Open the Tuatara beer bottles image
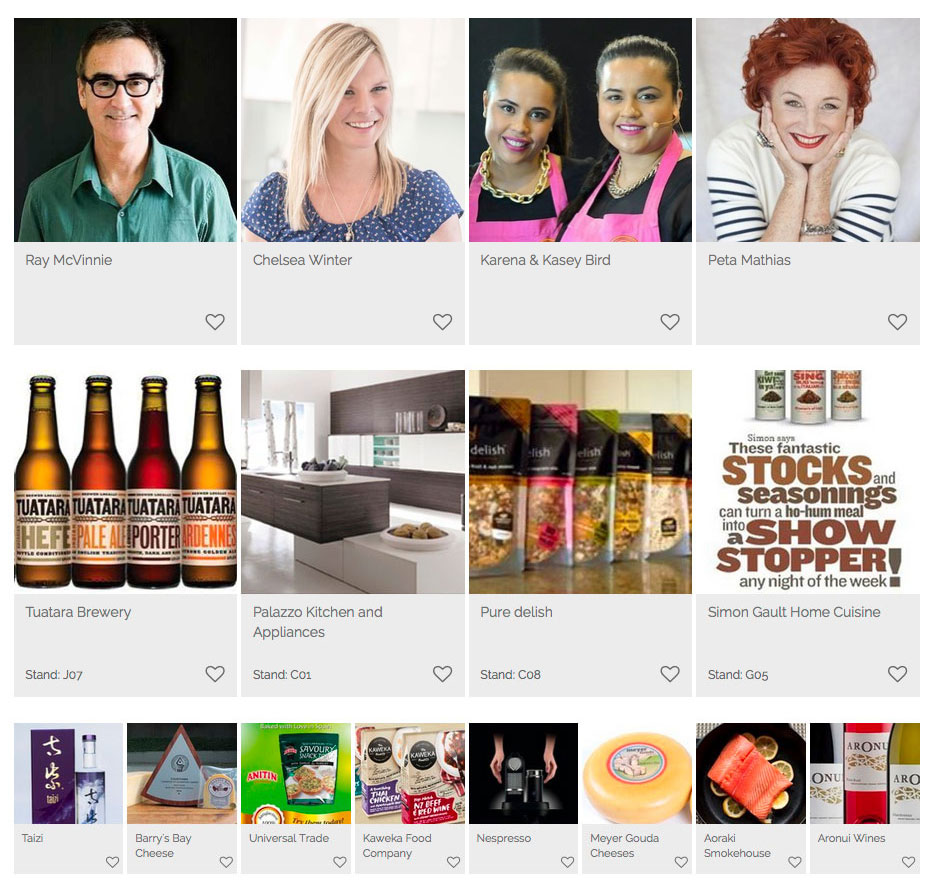Image resolution: width=936 pixels, height=889 pixels. (x=125, y=482)
